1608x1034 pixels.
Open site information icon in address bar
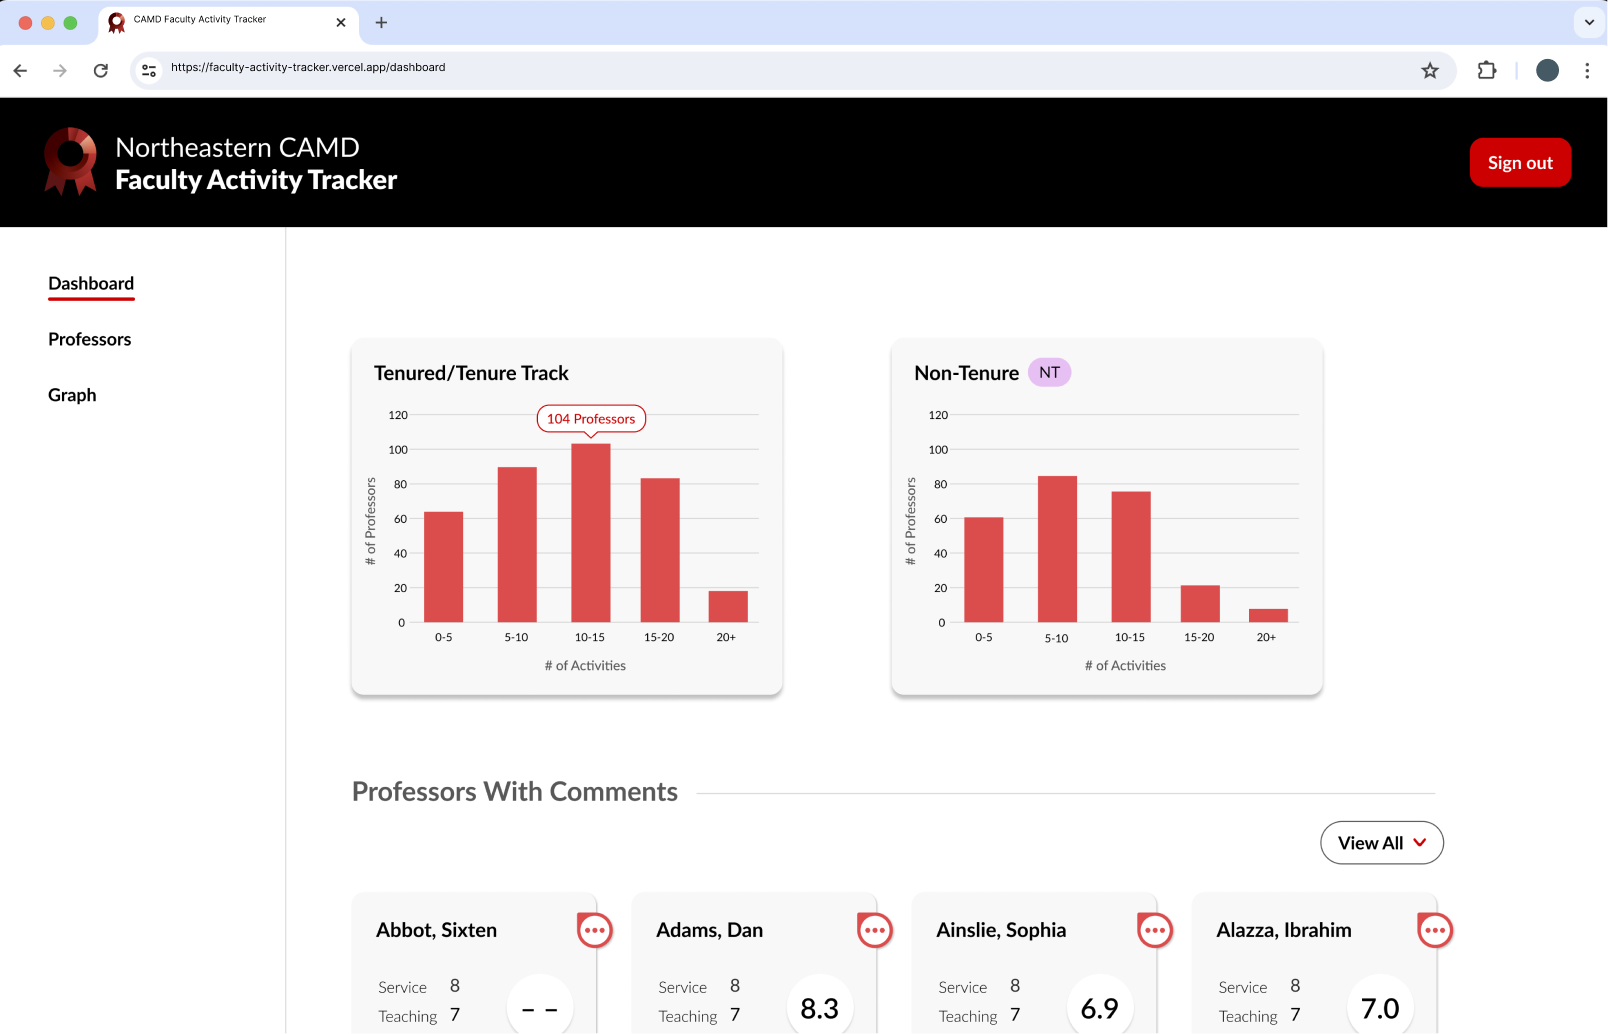[x=149, y=70]
